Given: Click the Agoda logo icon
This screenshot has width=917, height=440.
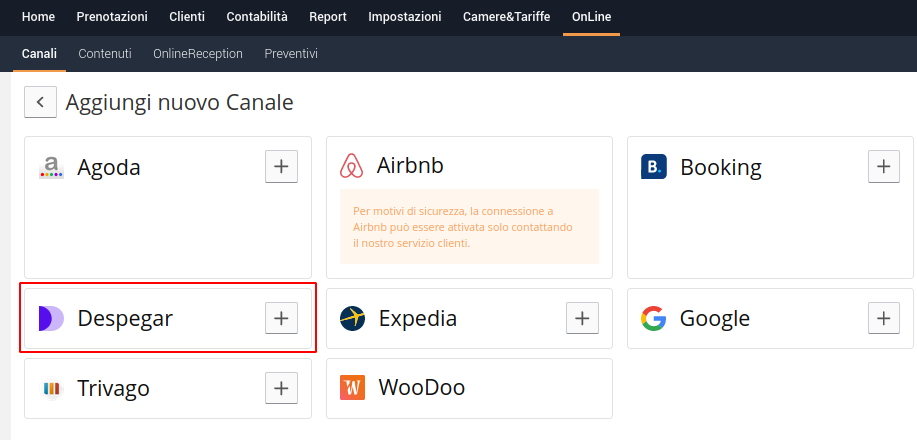Looking at the screenshot, I should click(x=51, y=167).
